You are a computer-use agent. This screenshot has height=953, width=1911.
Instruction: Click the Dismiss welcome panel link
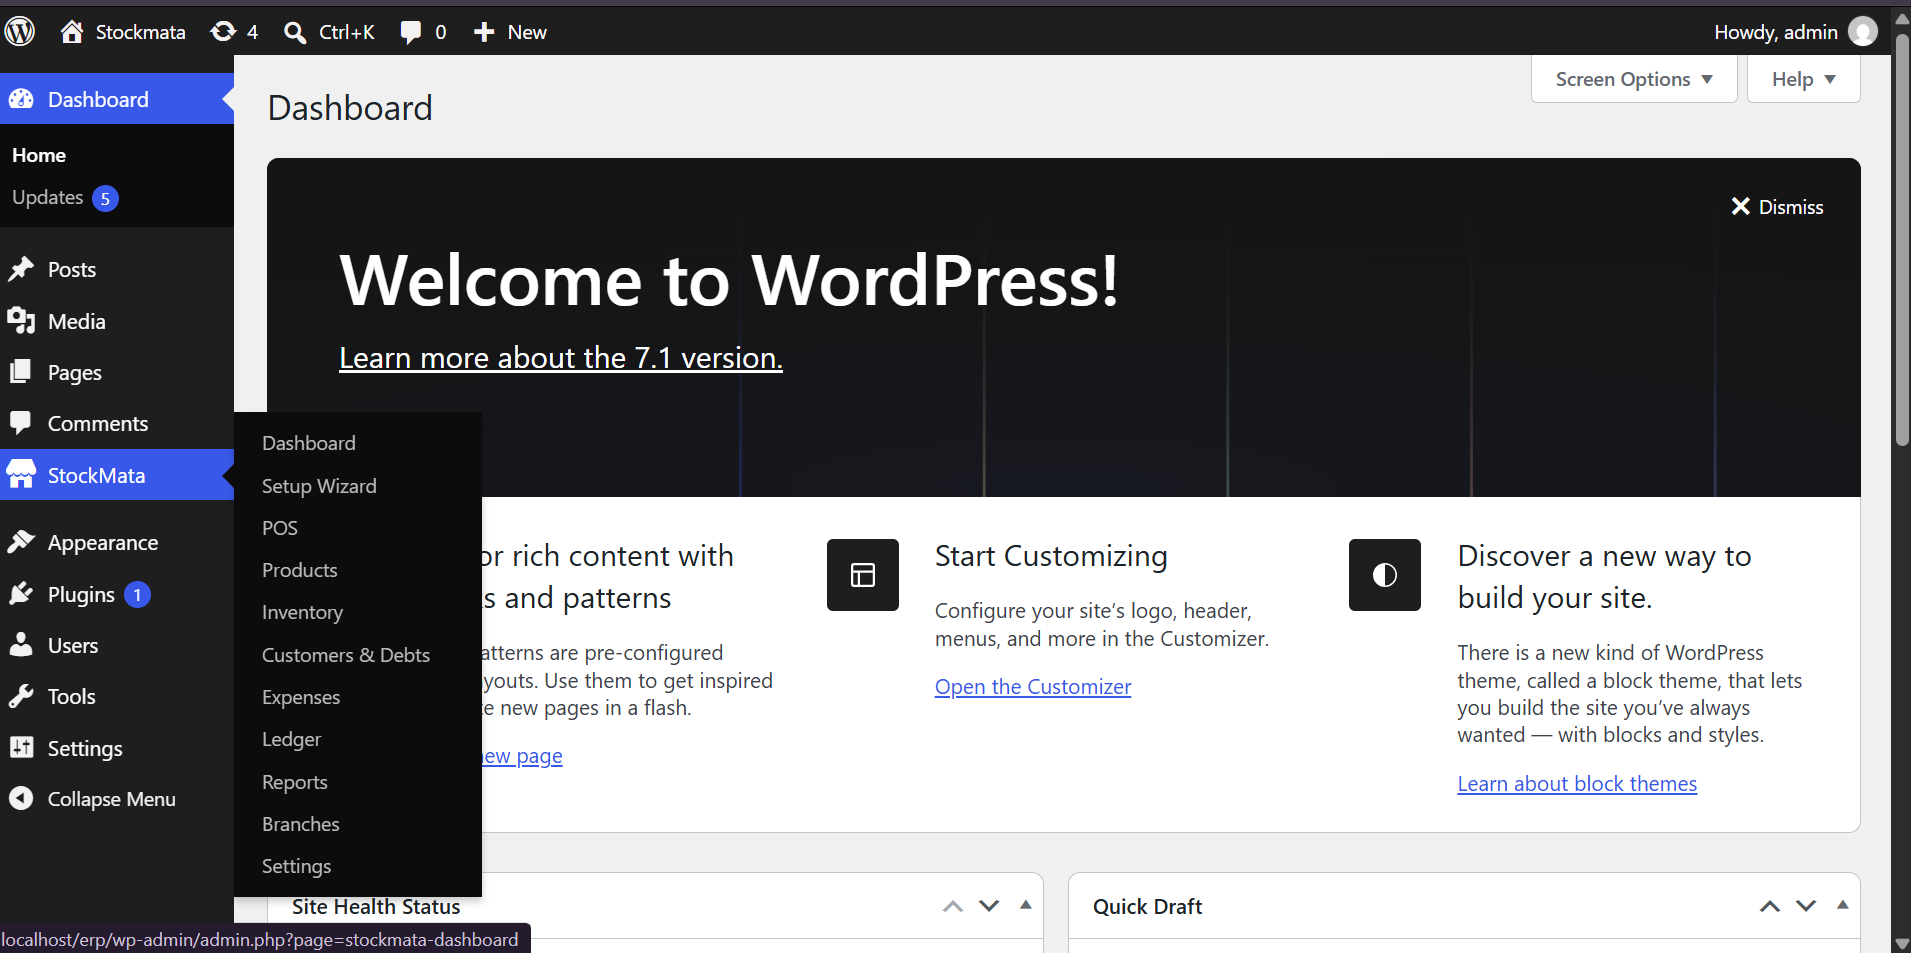[x=1777, y=207]
